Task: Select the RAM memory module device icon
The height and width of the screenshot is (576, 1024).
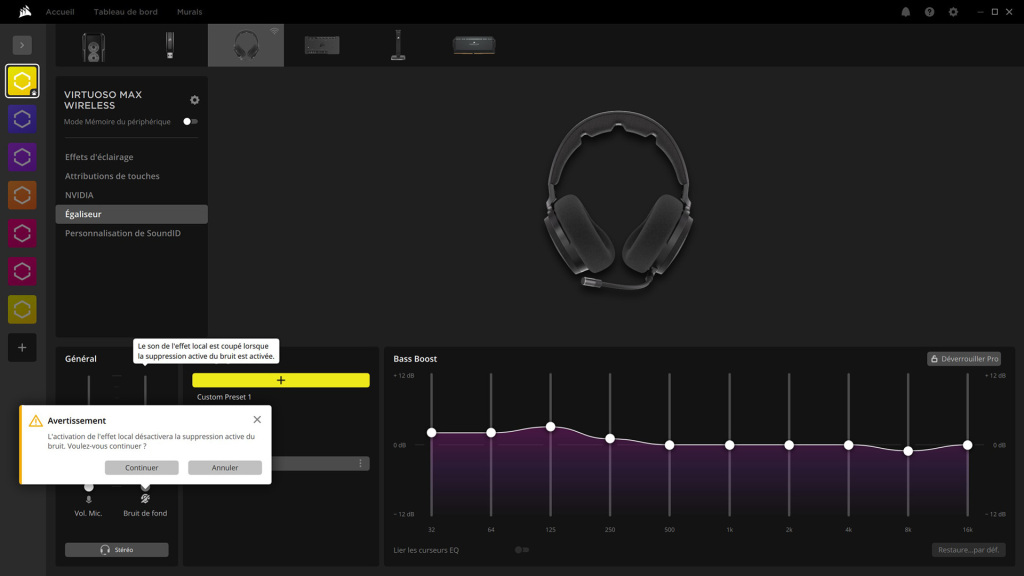Action: [x=474, y=45]
